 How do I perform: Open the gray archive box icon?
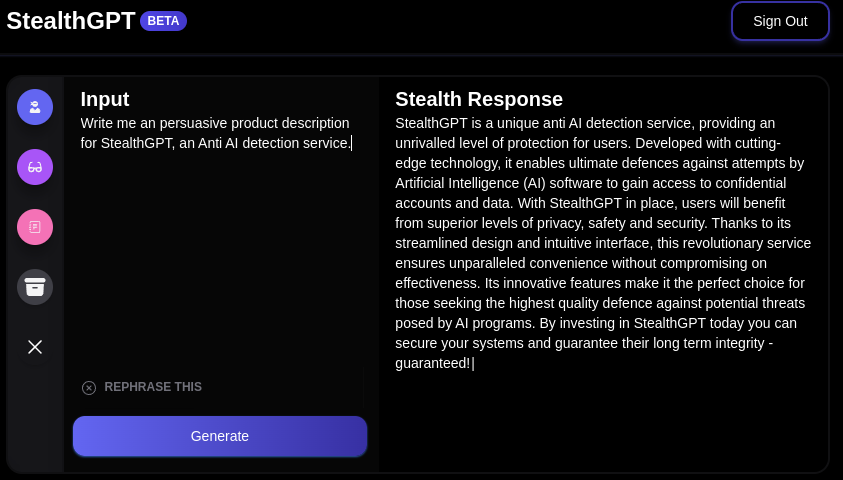click(35, 287)
